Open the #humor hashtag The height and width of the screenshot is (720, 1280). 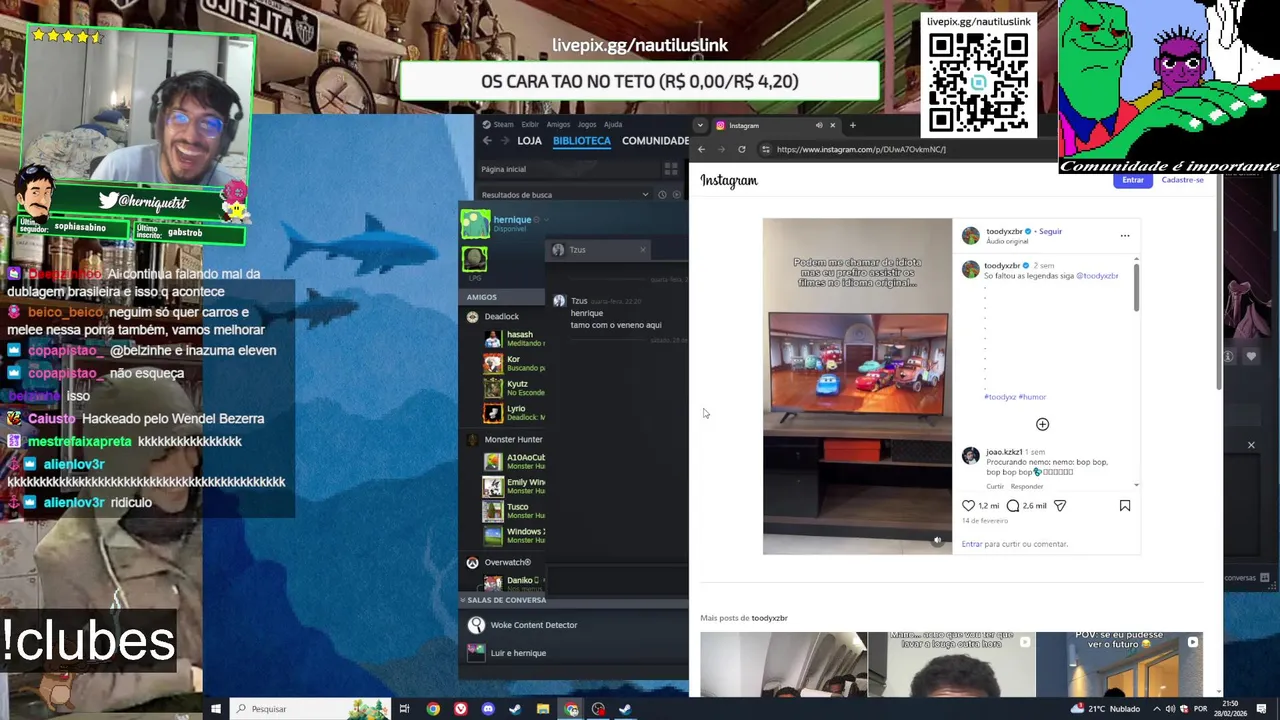(x=1032, y=397)
